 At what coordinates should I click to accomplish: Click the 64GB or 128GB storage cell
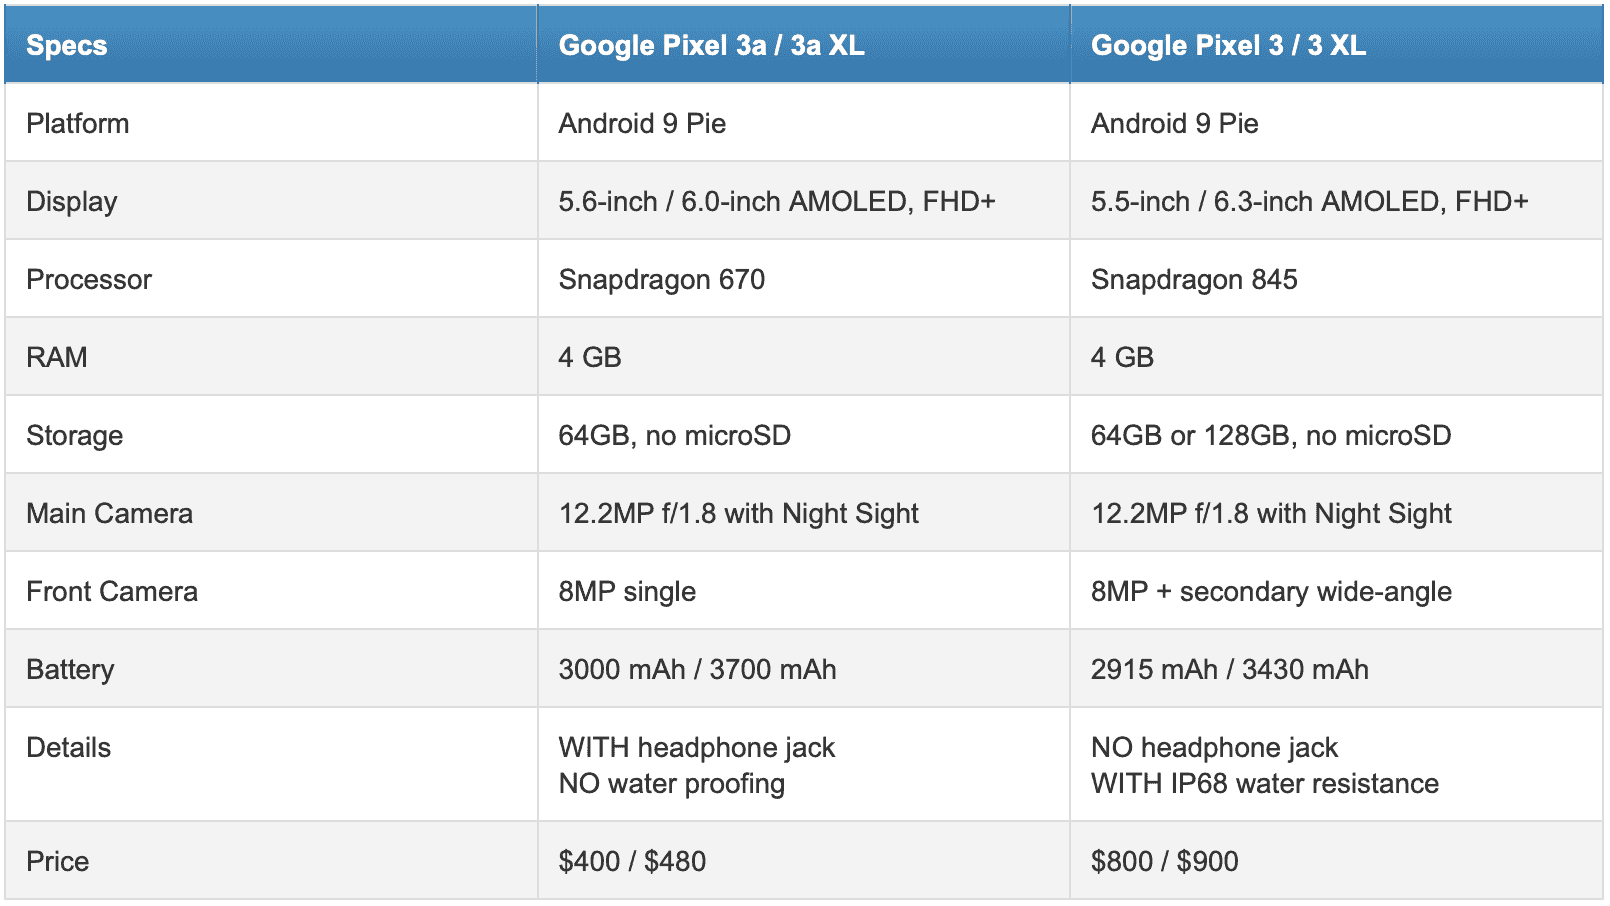pyautogui.click(x=1271, y=435)
